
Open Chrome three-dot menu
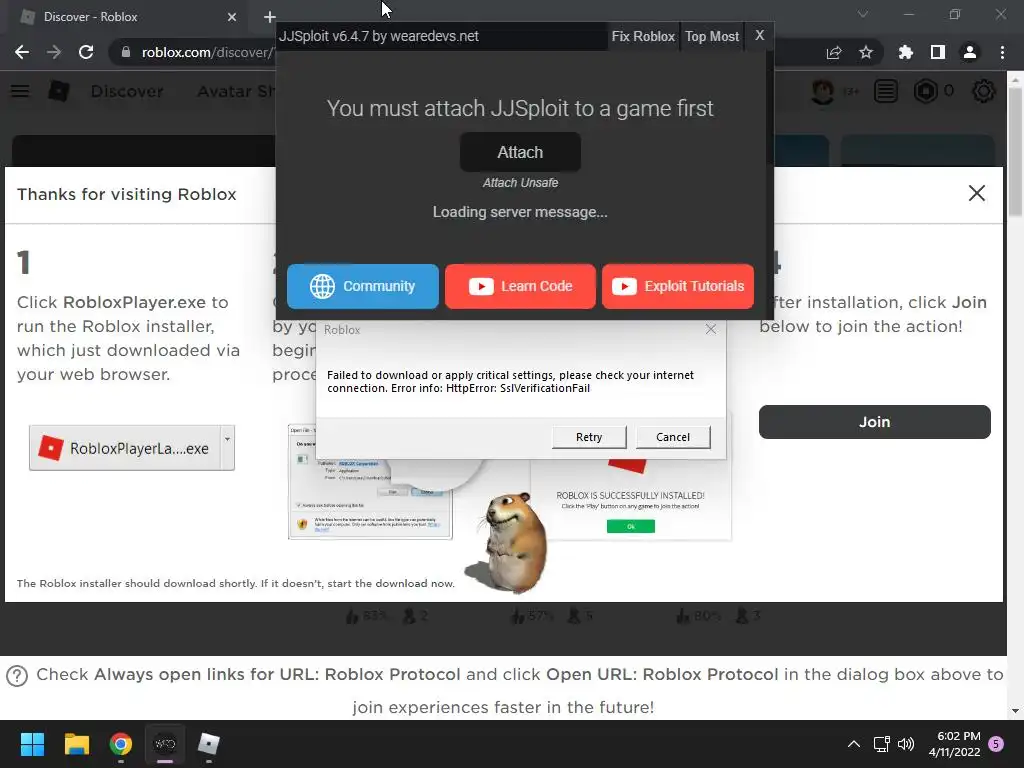point(1002,52)
